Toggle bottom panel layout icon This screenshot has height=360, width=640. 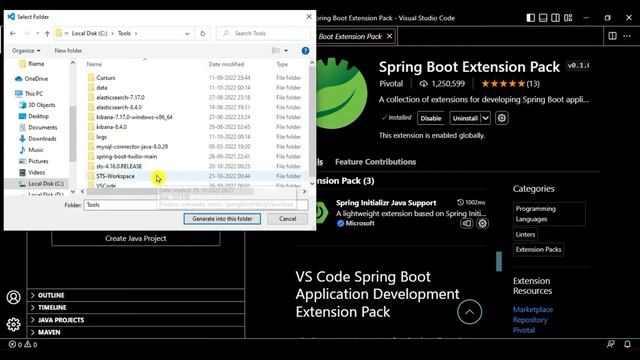point(543,18)
